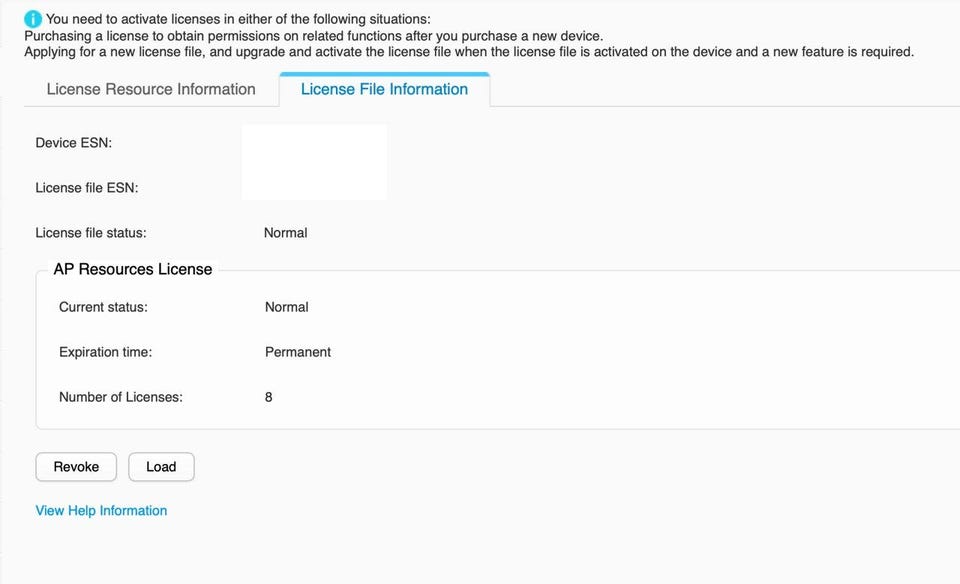The width and height of the screenshot is (960, 584).
Task: Select the Permanent expiration value
Action: [x=298, y=352]
